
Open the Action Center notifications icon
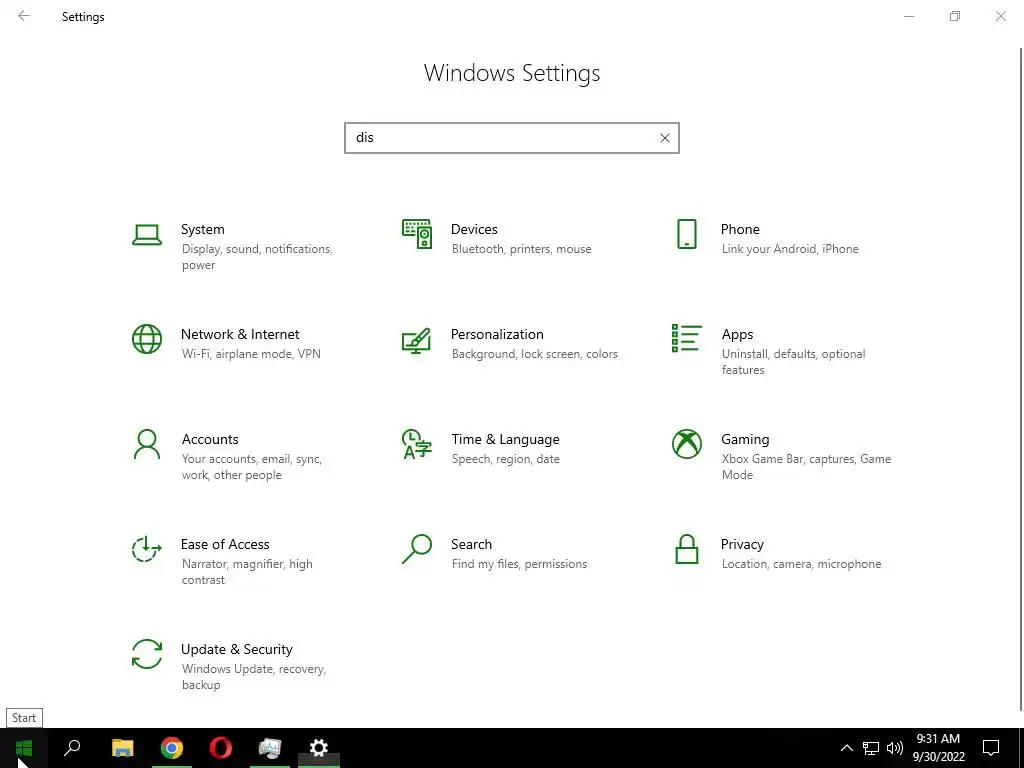click(991, 748)
